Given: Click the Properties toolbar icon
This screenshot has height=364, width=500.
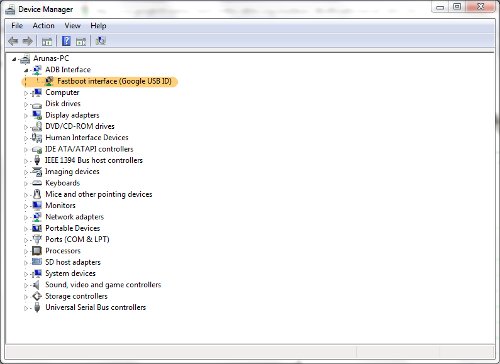Looking at the screenshot, I should (x=81, y=42).
